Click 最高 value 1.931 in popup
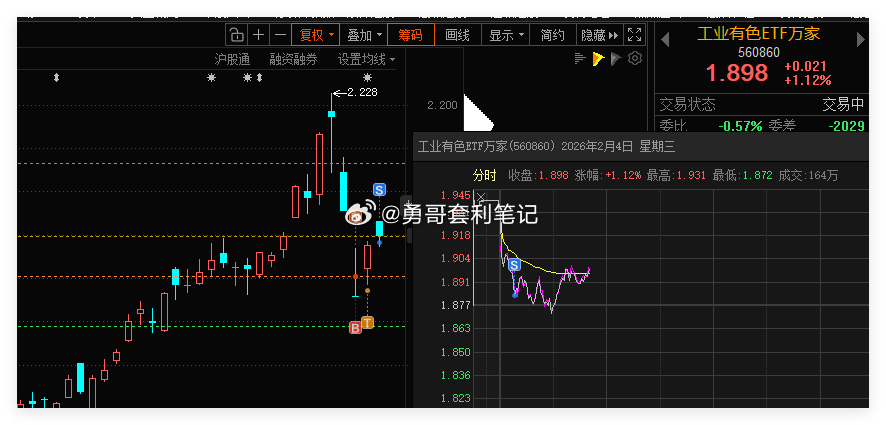 [690, 176]
